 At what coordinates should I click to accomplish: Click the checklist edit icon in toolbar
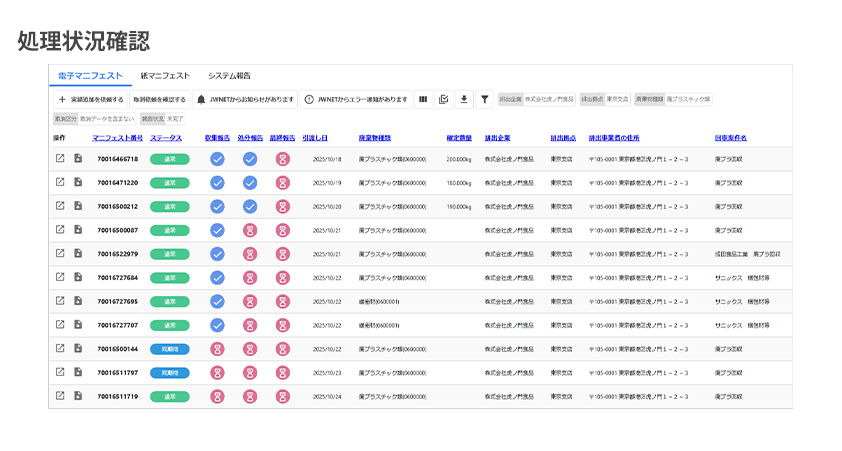[x=443, y=100]
